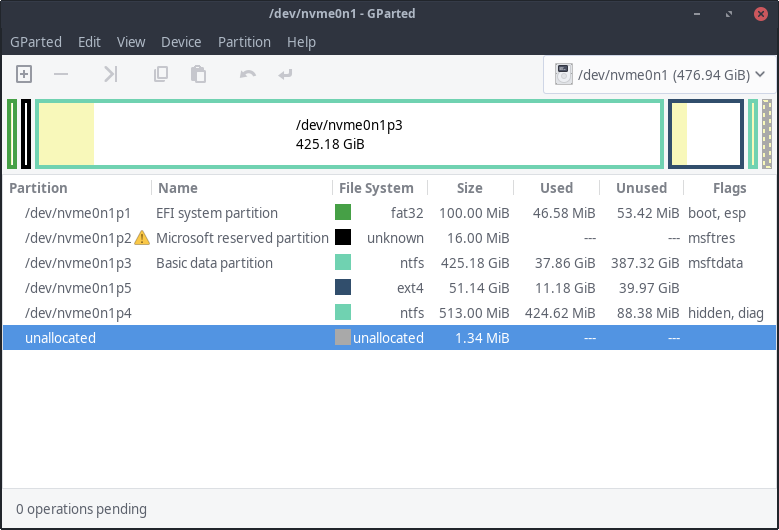Viewport: 779px width, 530px height.
Task: Select the /dev/nvme0n1p3 row
Action: 390,263
